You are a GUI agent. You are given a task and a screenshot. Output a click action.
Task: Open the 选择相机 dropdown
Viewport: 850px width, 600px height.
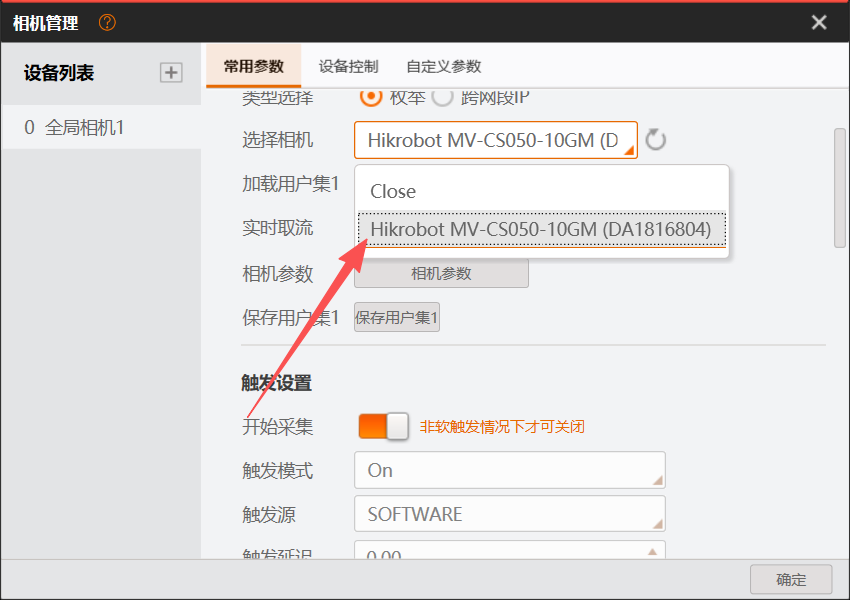[495, 140]
